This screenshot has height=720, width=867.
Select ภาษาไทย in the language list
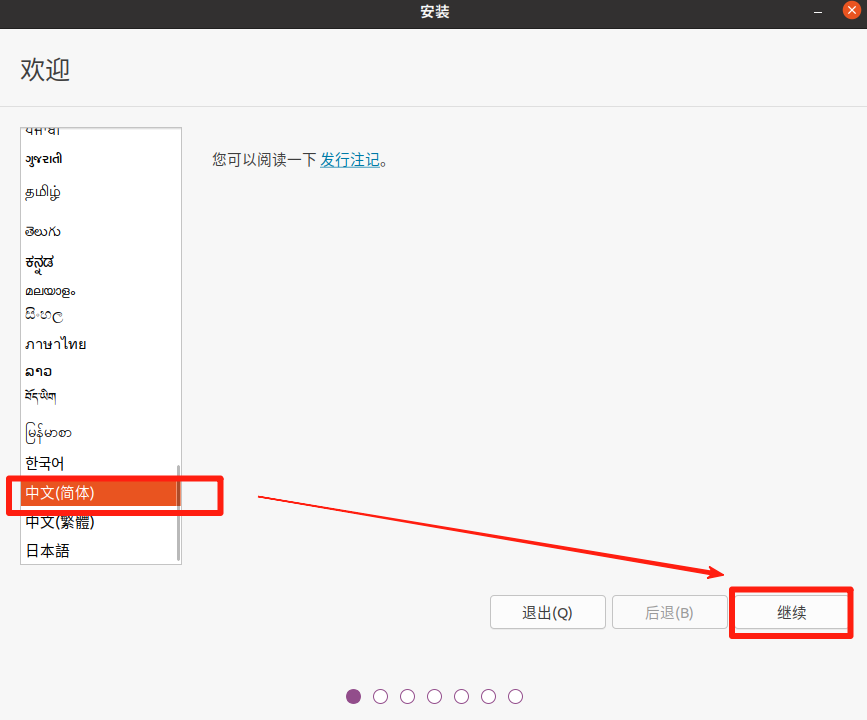[101, 344]
